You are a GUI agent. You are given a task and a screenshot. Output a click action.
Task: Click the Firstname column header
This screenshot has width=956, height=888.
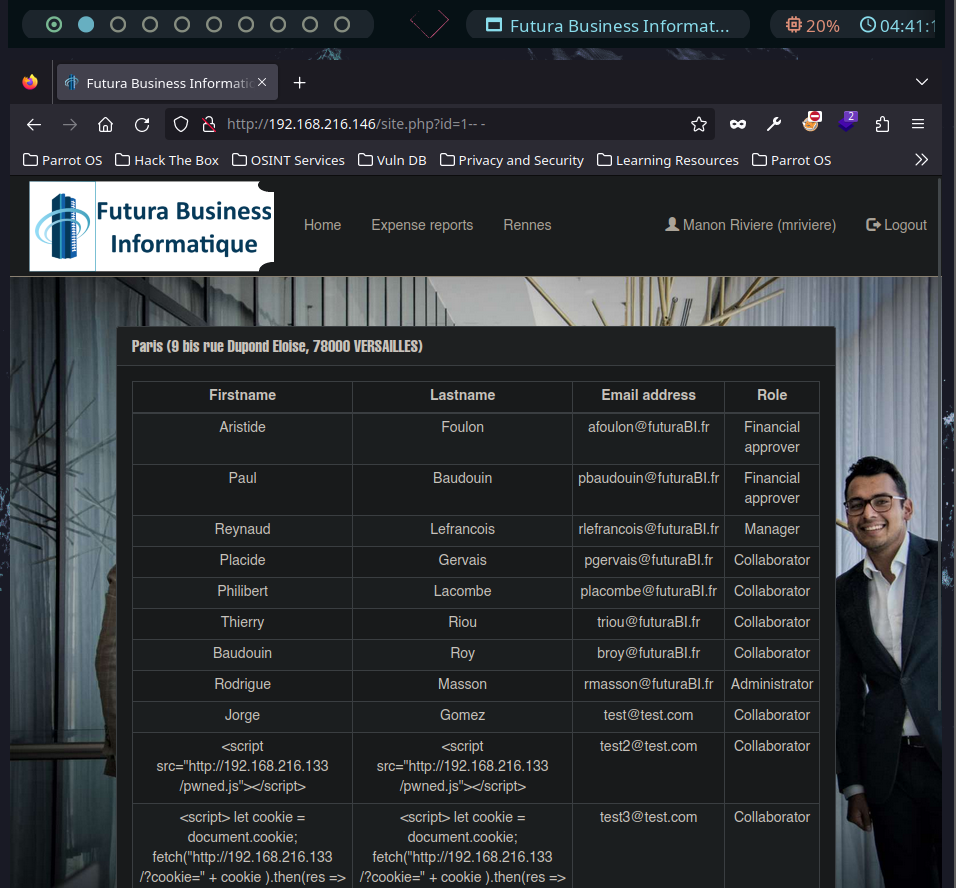coord(243,395)
